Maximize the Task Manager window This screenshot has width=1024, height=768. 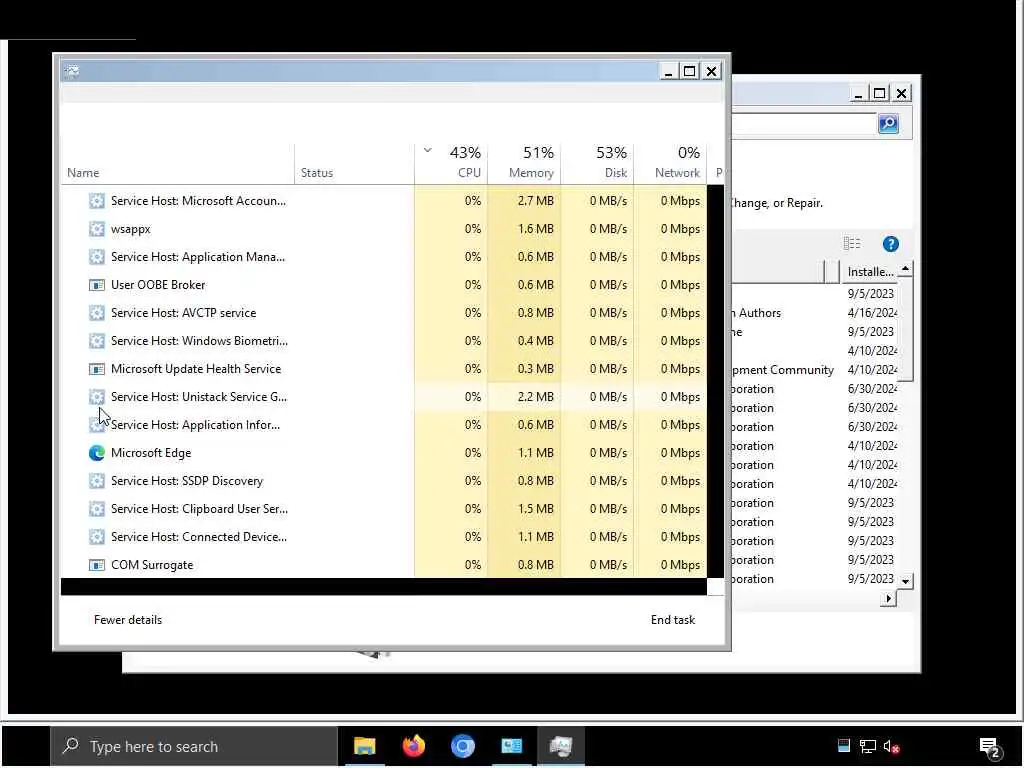coord(690,71)
